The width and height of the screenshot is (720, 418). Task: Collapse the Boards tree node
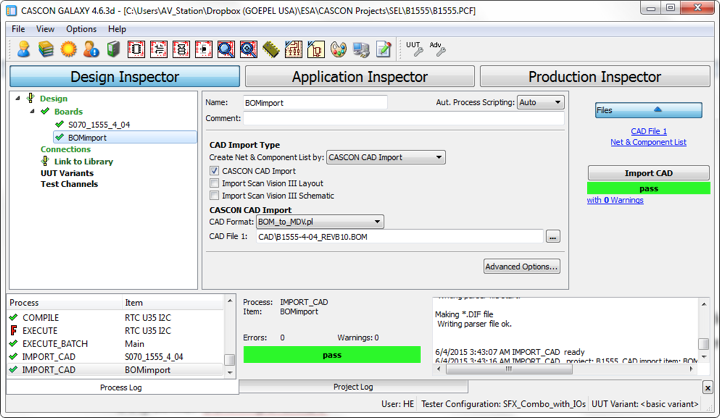tap(32, 111)
